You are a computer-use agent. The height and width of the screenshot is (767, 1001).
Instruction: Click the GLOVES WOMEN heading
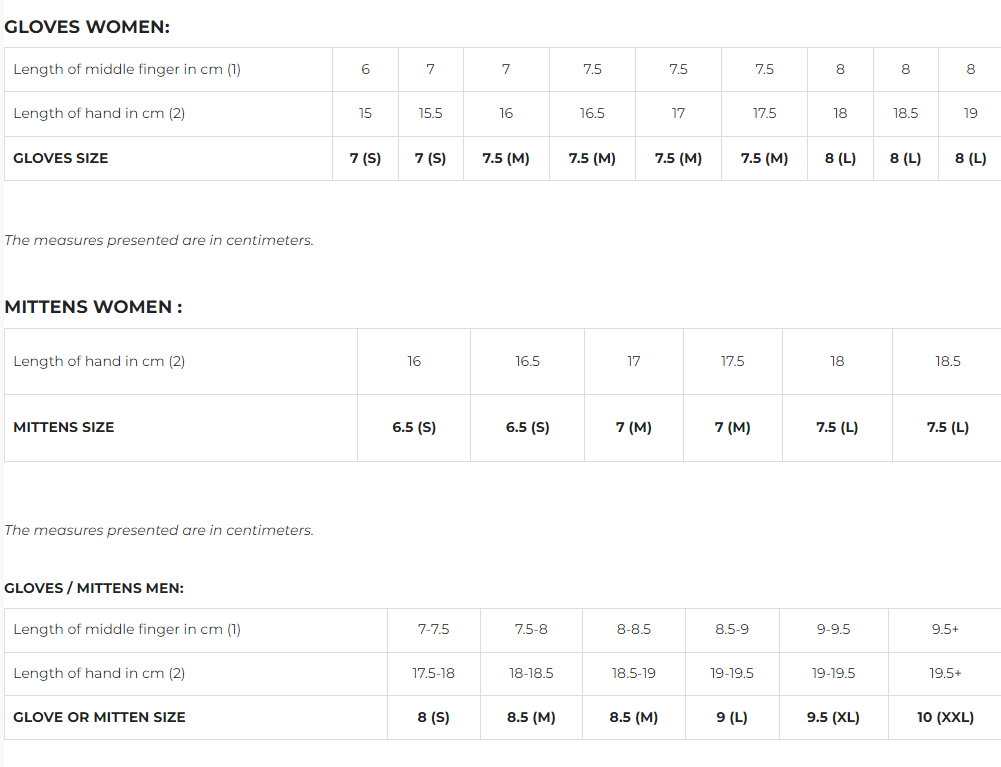(87, 27)
